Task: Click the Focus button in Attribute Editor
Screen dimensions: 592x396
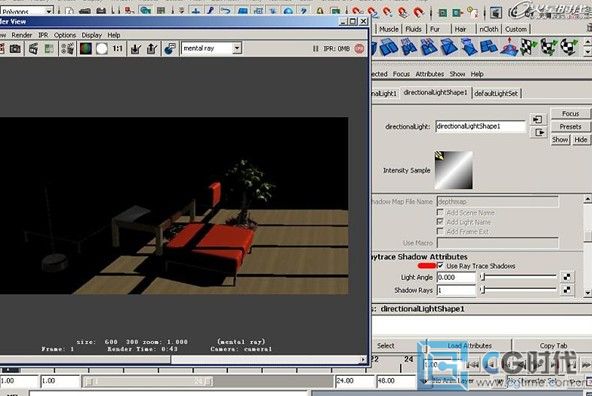Action: (x=570, y=114)
